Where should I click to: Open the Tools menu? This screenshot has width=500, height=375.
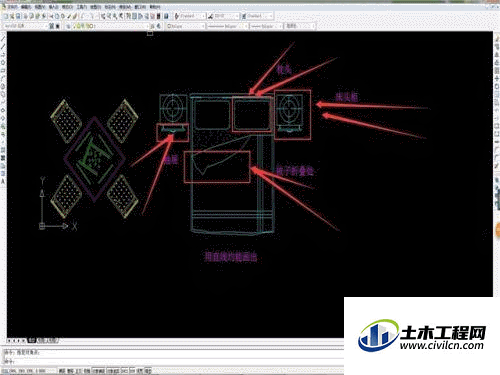[82, 7]
